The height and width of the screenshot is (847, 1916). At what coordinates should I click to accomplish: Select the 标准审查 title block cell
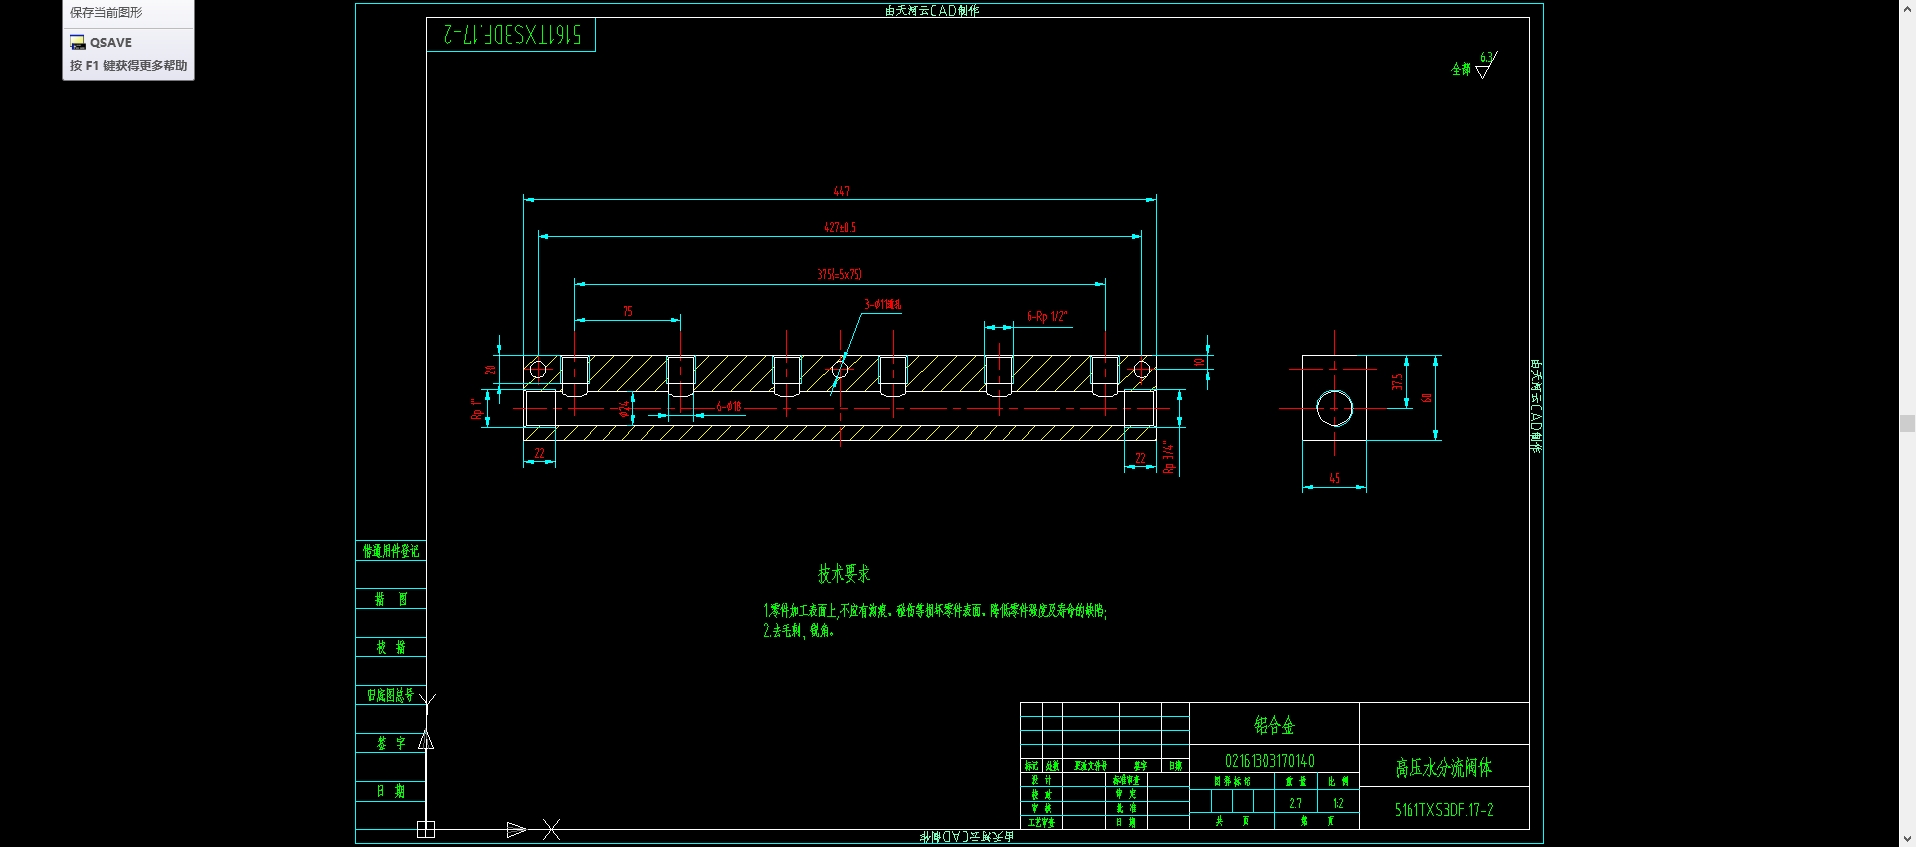[x=1126, y=780]
